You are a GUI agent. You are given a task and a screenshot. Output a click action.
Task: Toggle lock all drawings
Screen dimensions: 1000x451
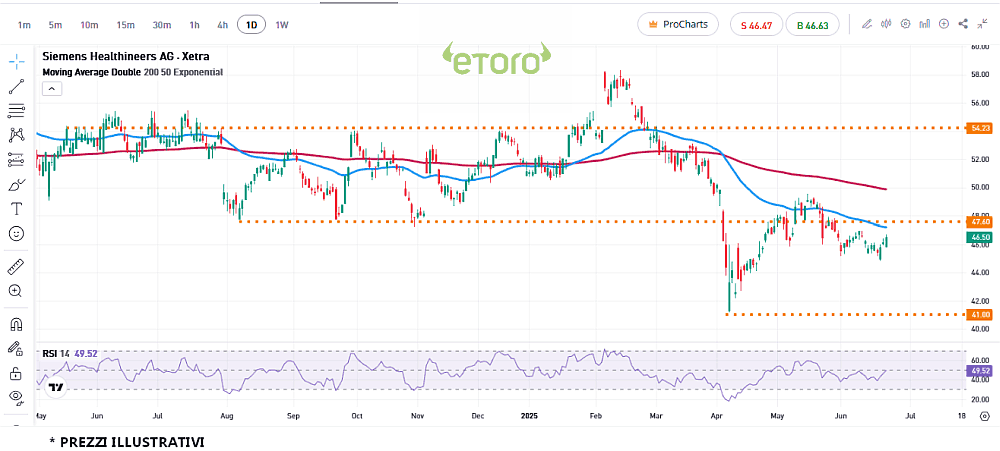pos(16,373)
